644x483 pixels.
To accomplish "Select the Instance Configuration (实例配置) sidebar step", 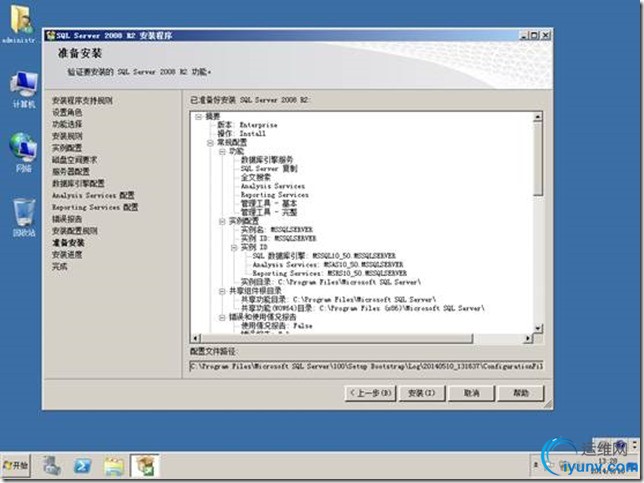I will 67,148.
